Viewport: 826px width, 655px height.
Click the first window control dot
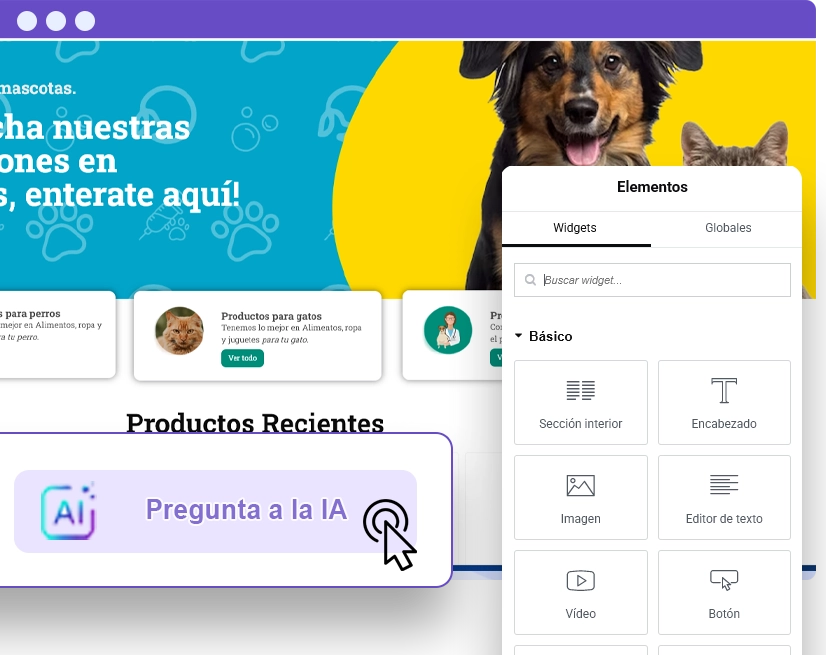point(27,20)
